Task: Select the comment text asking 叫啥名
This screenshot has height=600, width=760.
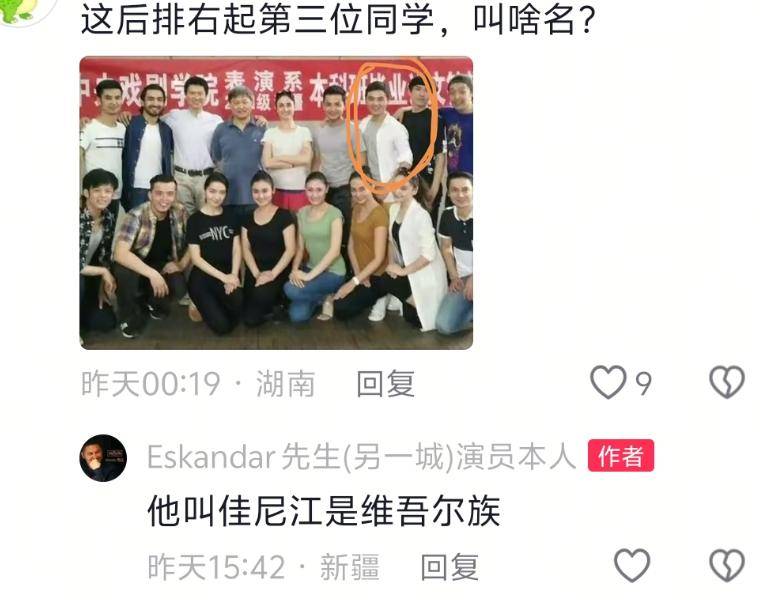Action: [x=338, y=20]
